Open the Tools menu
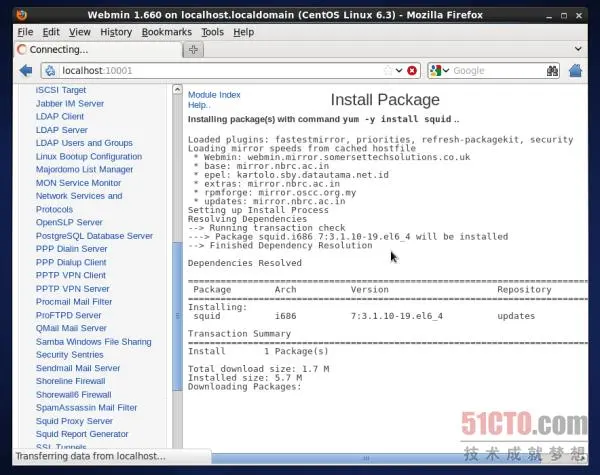 pos(212,32)
